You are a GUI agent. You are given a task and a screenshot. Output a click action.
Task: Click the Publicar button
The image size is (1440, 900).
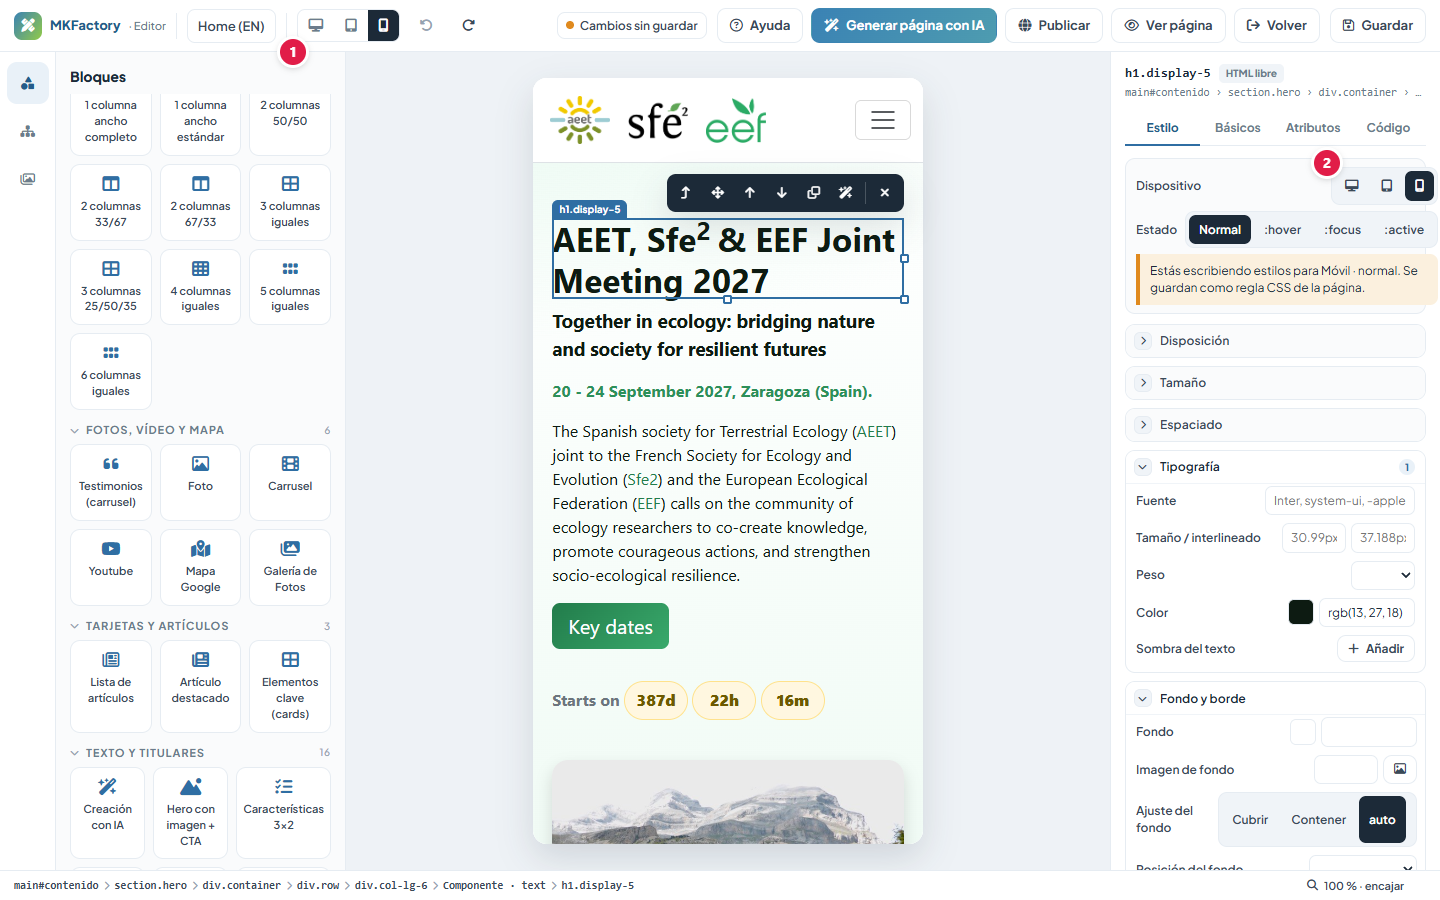(x=1054, y=25)
